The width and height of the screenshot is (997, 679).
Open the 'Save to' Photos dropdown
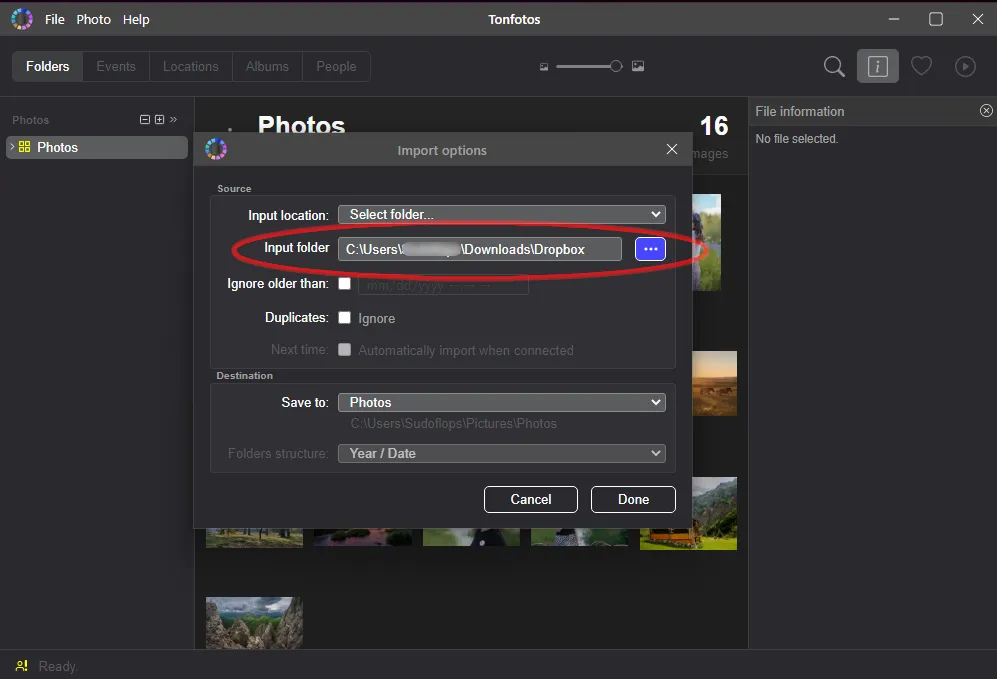pyautogui.click(x=501, y=402)
